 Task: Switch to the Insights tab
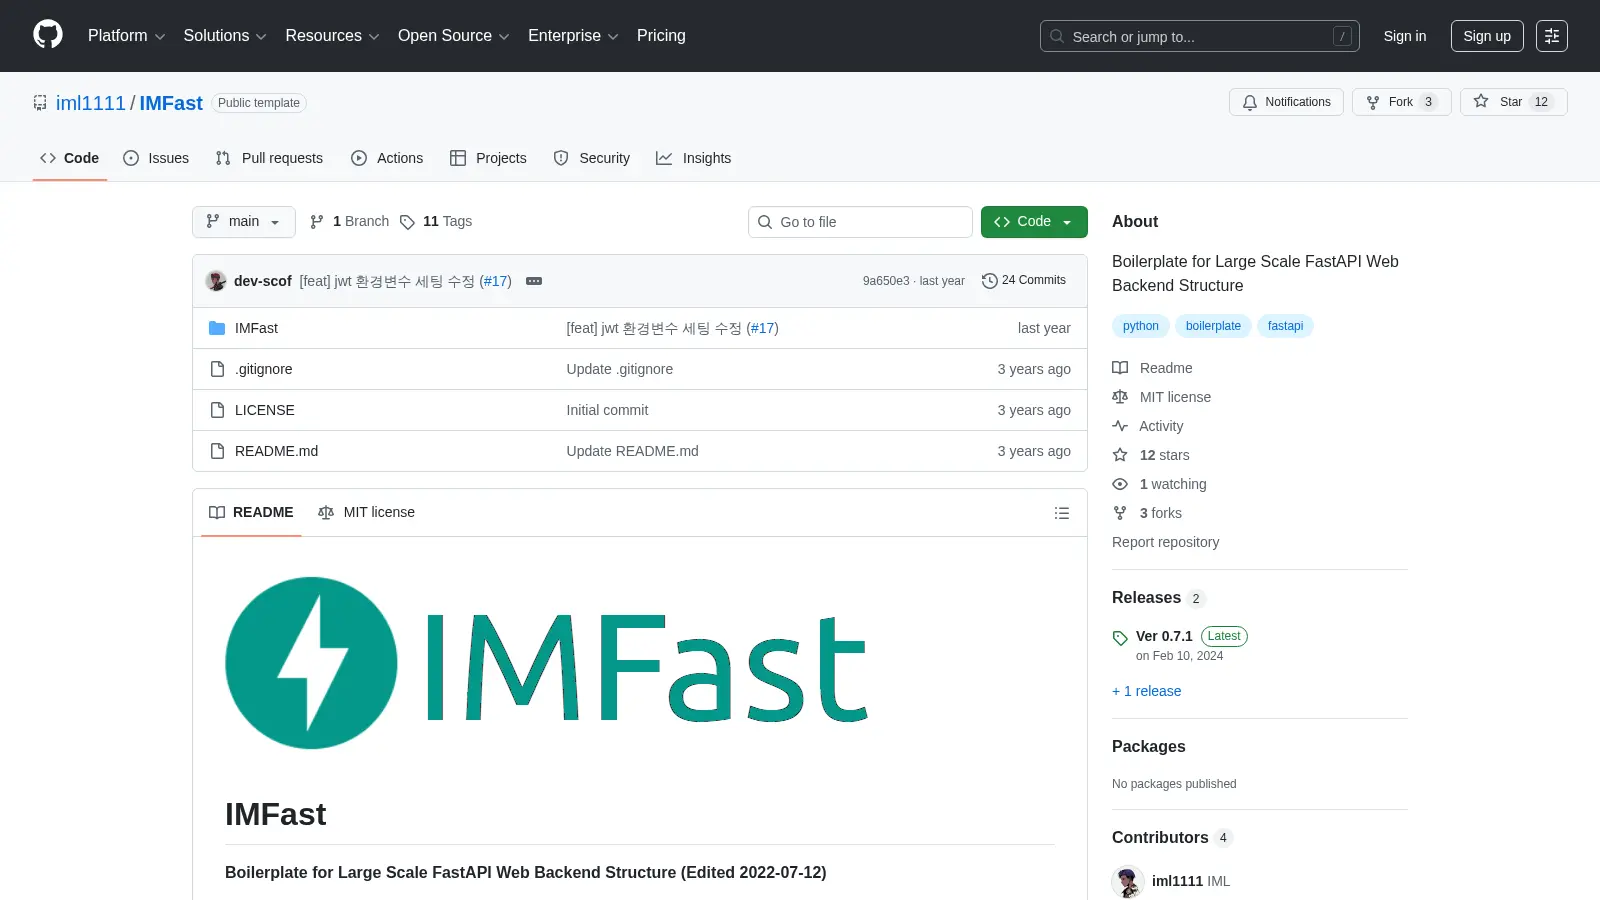click(x=694, y=158)
